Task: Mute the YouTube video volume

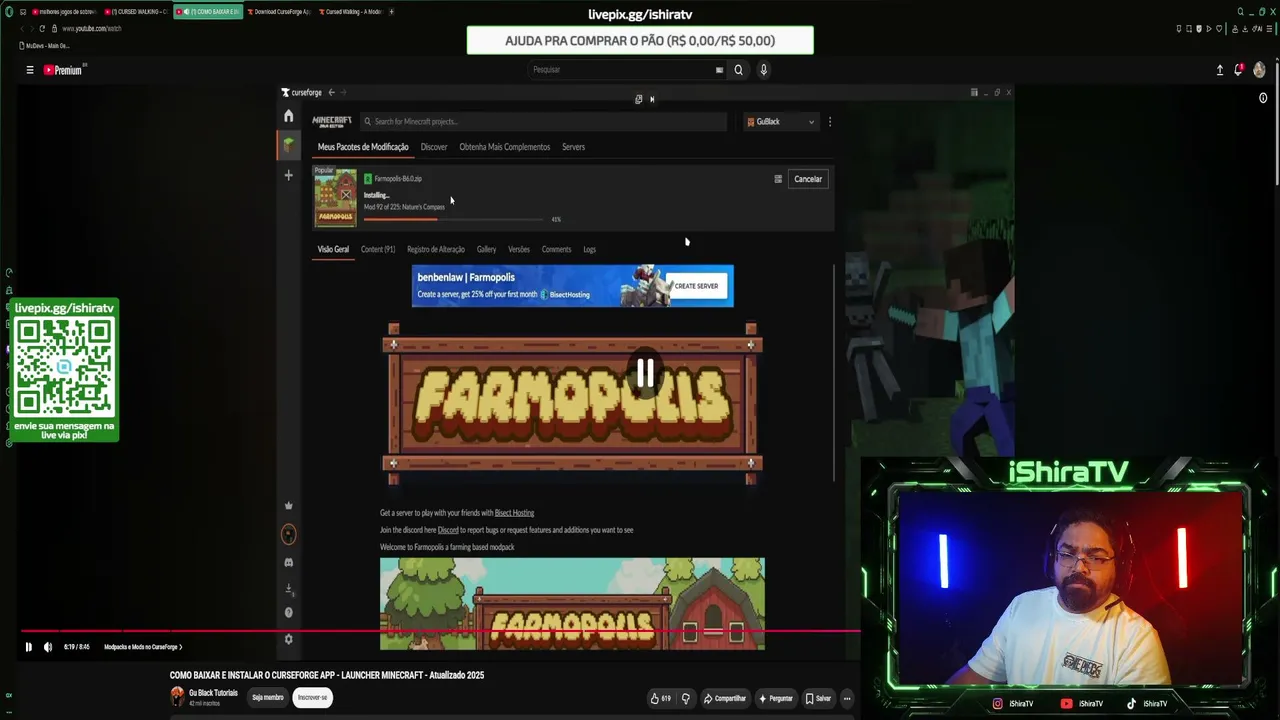Action: coord(47,647)
